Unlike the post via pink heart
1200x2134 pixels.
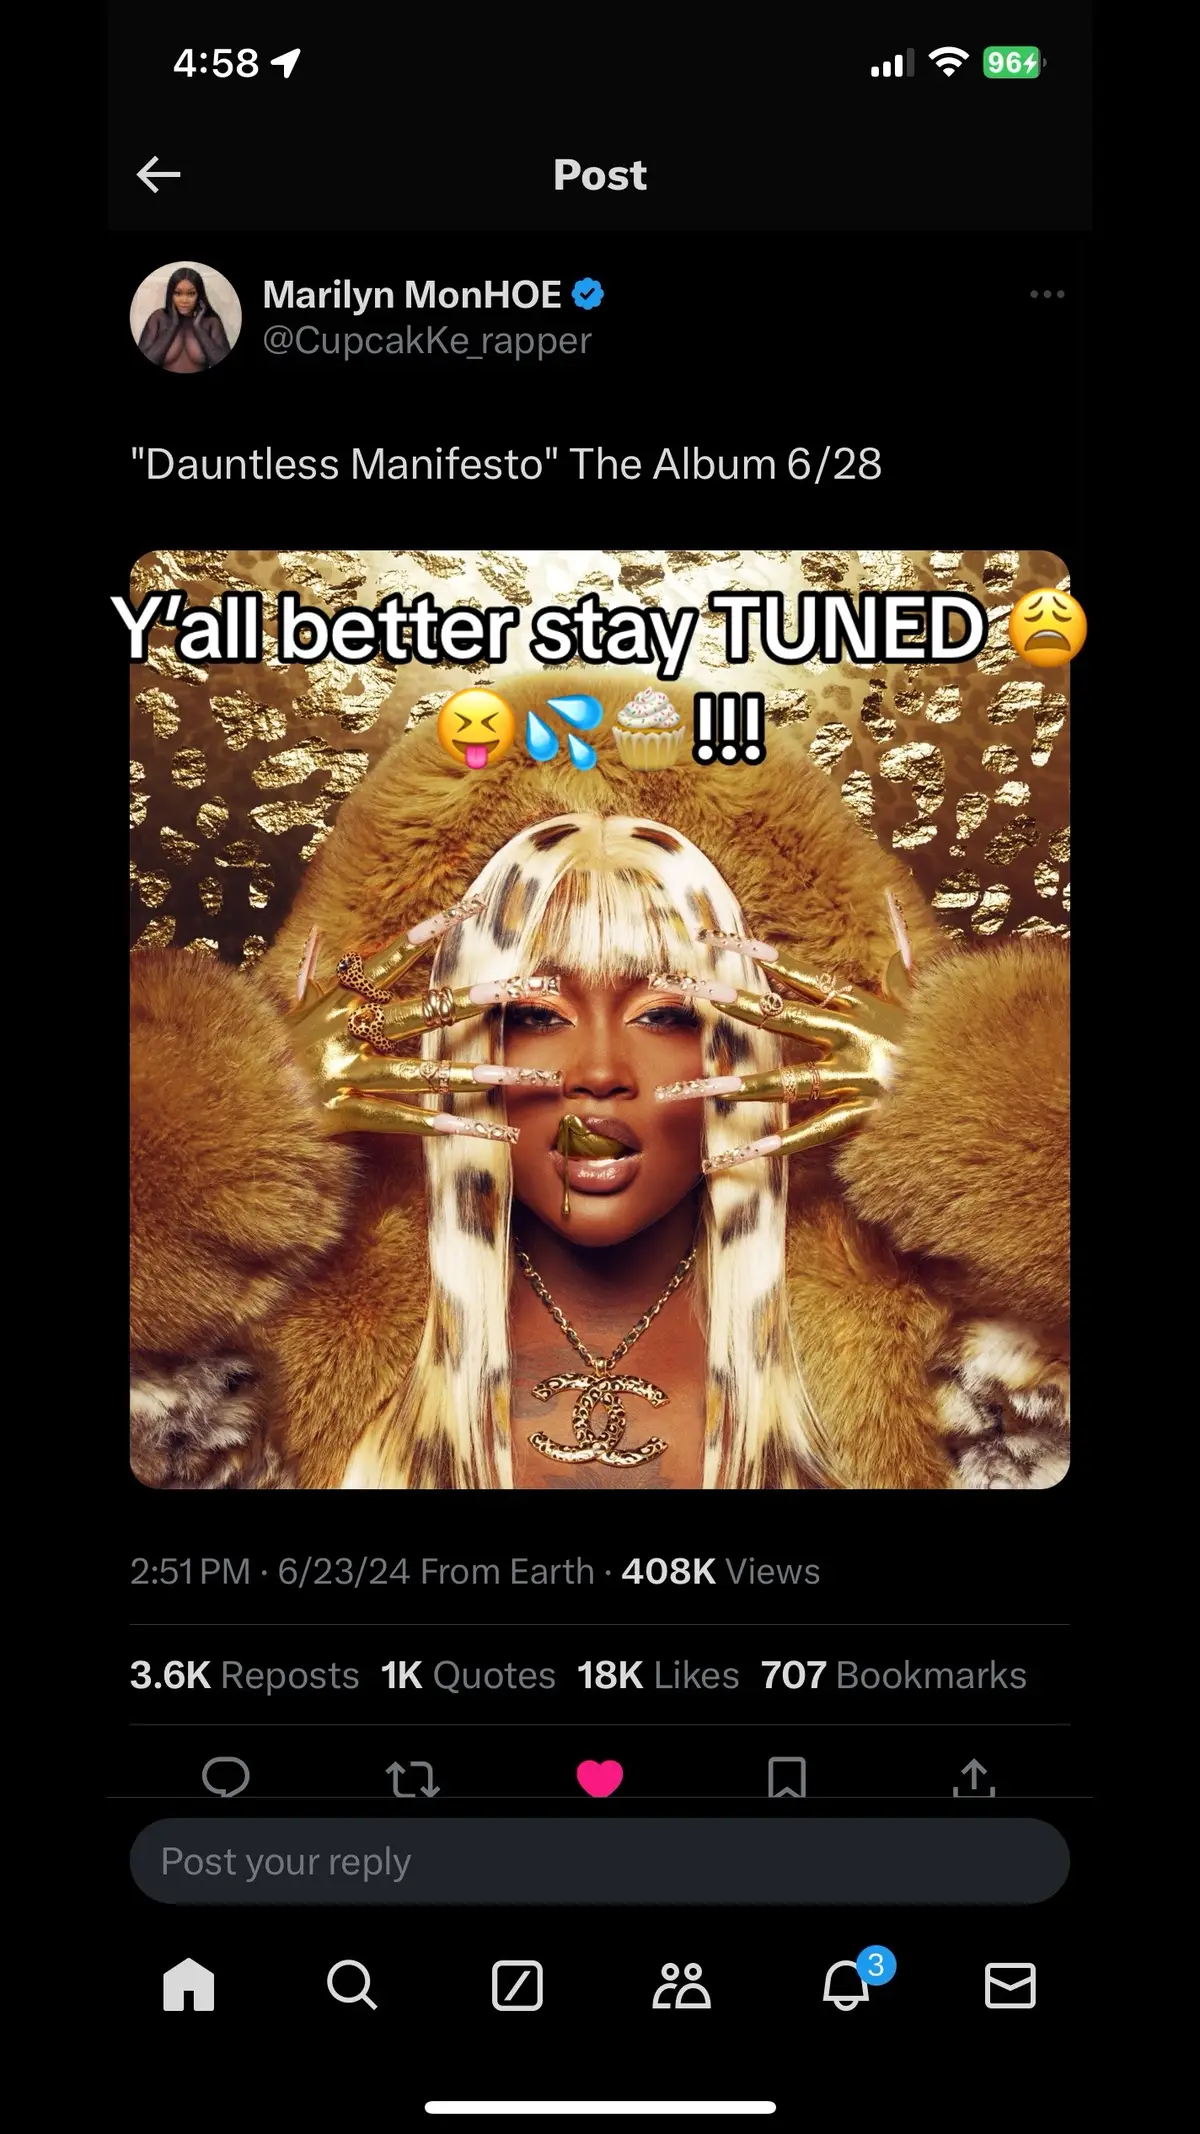point(600,1777)
